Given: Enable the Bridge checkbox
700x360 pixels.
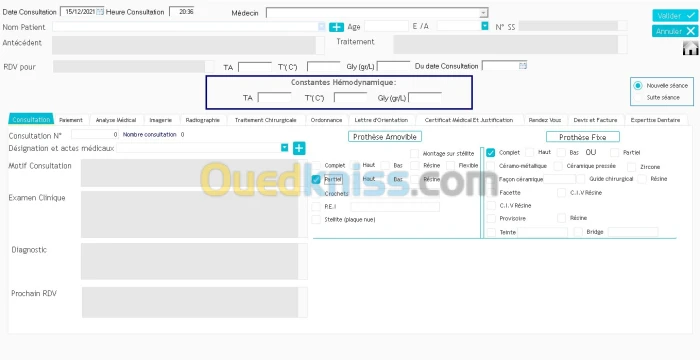Looking at the screenshot, I should (578, 232).
